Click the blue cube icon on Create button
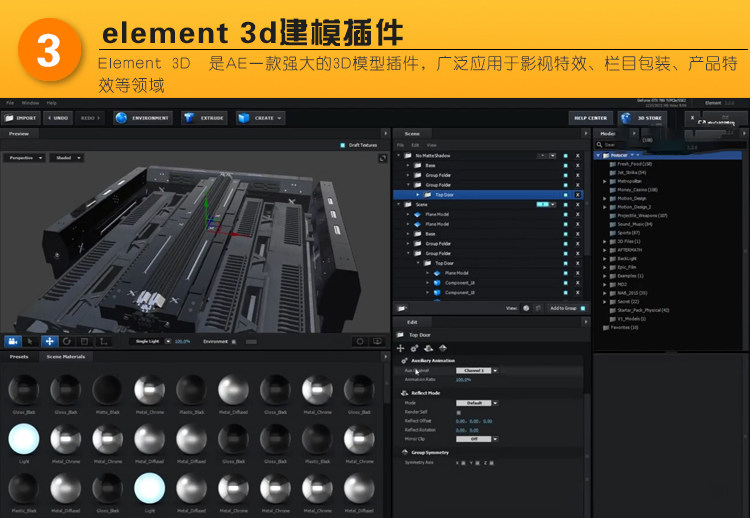Viewport: 750px width, 518px height. [244, 118]
